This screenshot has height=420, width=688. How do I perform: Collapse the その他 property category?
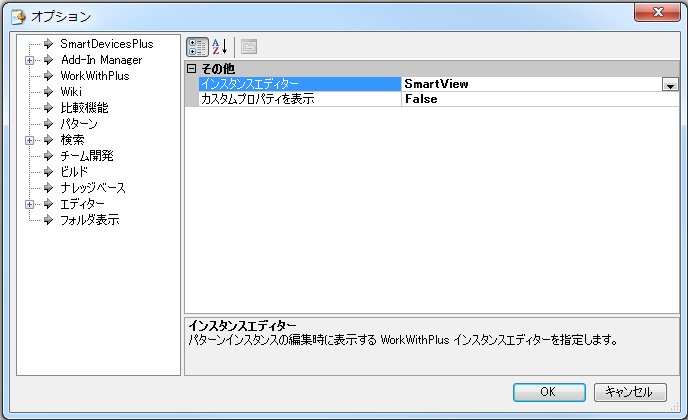(x=192, y=68)
